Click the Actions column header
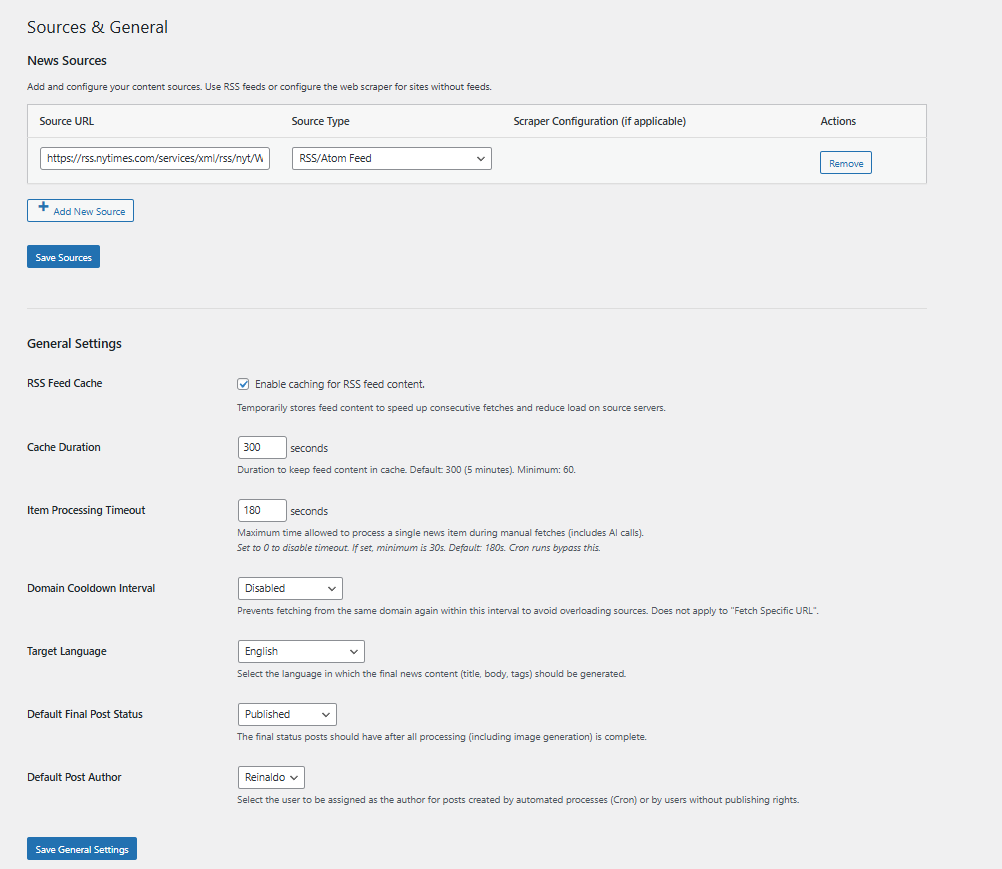Image resolution: width=1002 pixels, height=869 pixels. tap(838, 121)
